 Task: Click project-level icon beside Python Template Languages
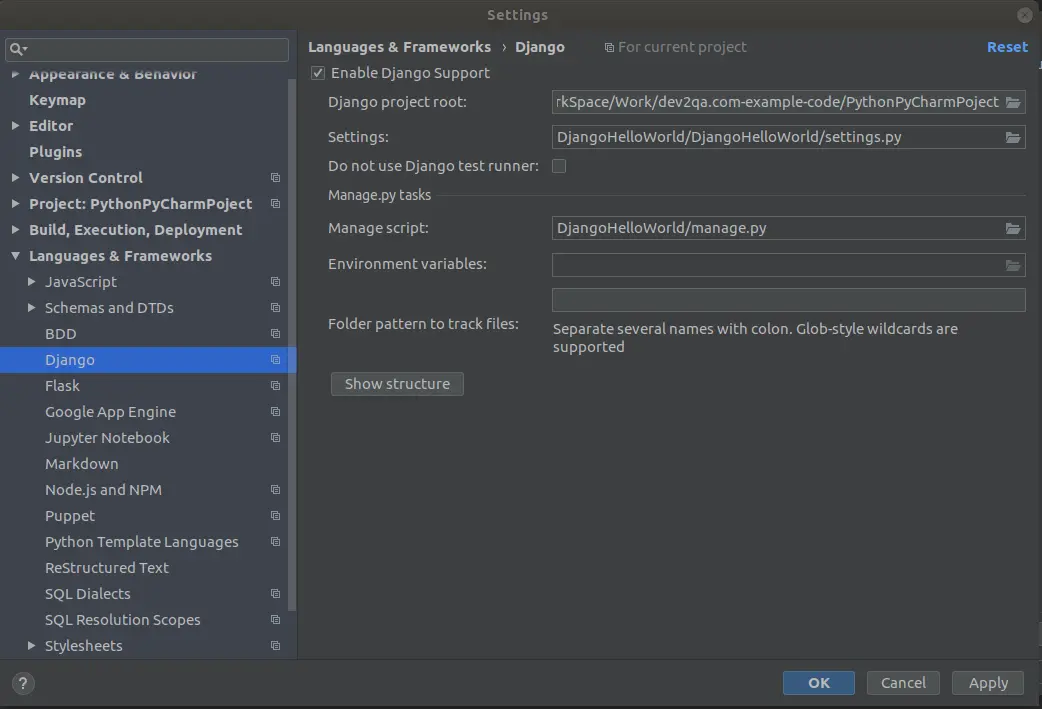(275, 542)
